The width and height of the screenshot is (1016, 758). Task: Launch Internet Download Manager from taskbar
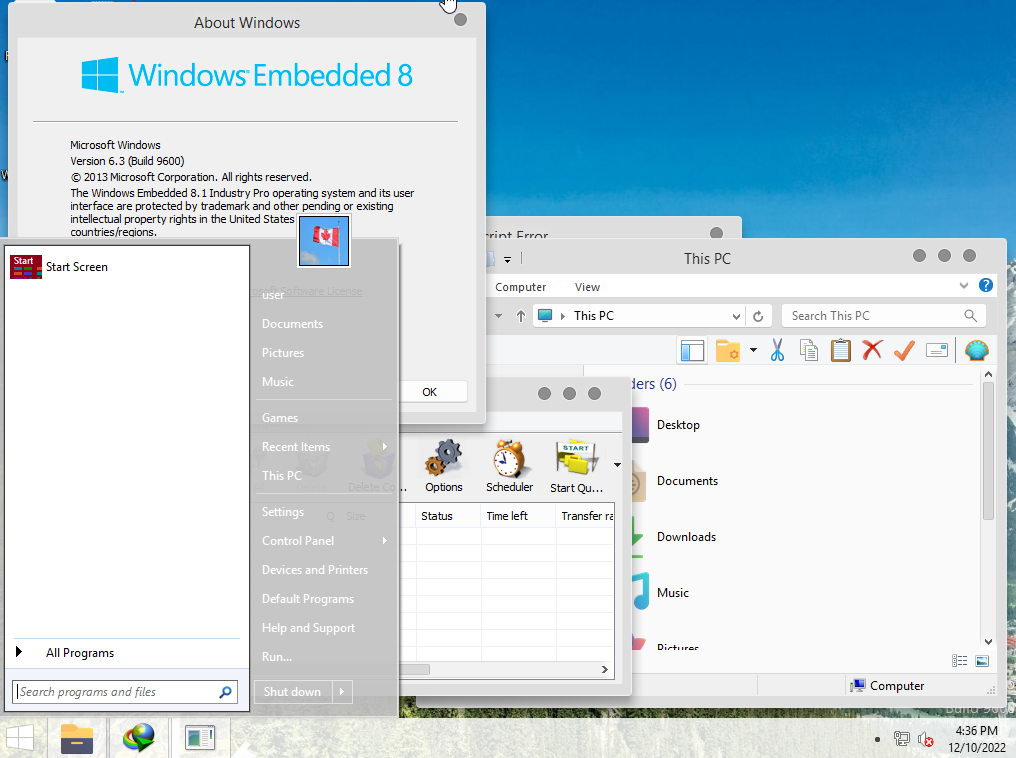click(x=139, y=738)
